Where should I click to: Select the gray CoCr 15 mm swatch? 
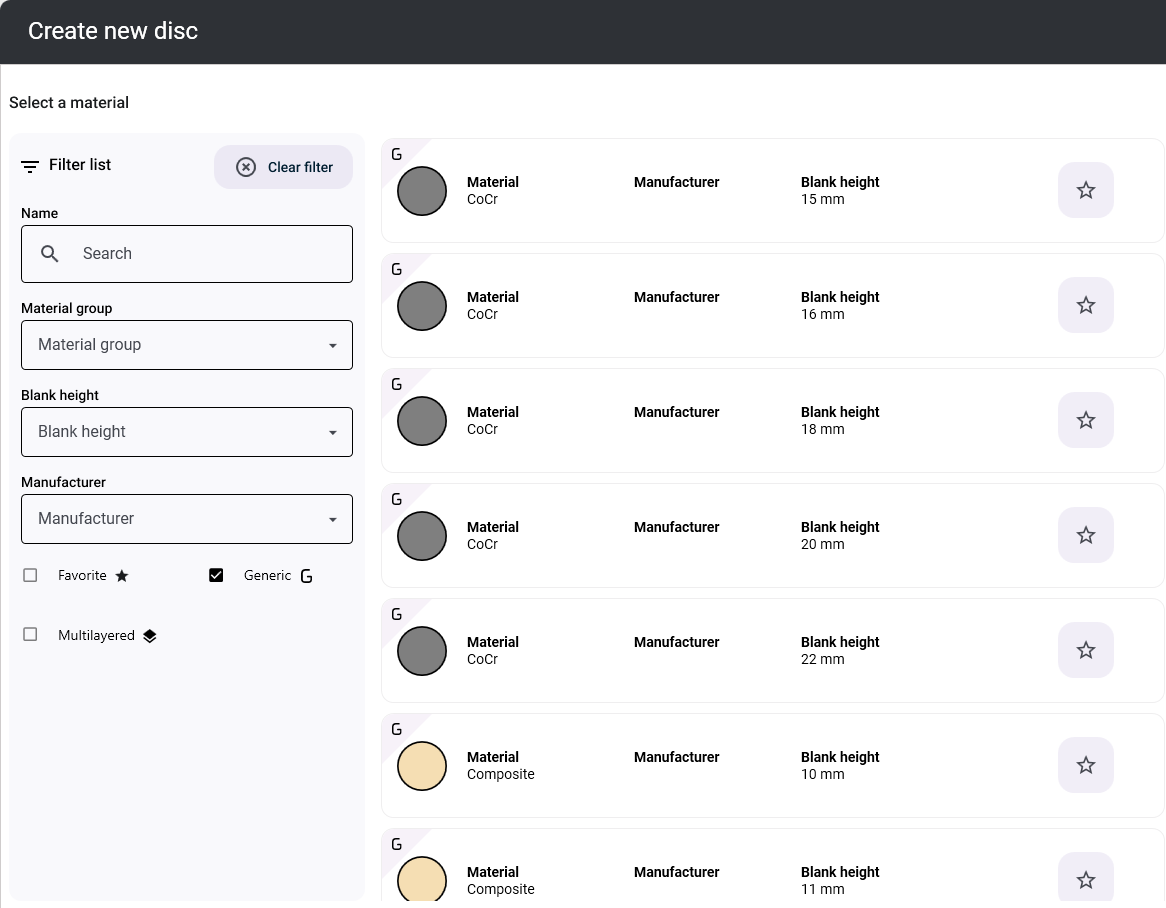click(x=422, y=191)
